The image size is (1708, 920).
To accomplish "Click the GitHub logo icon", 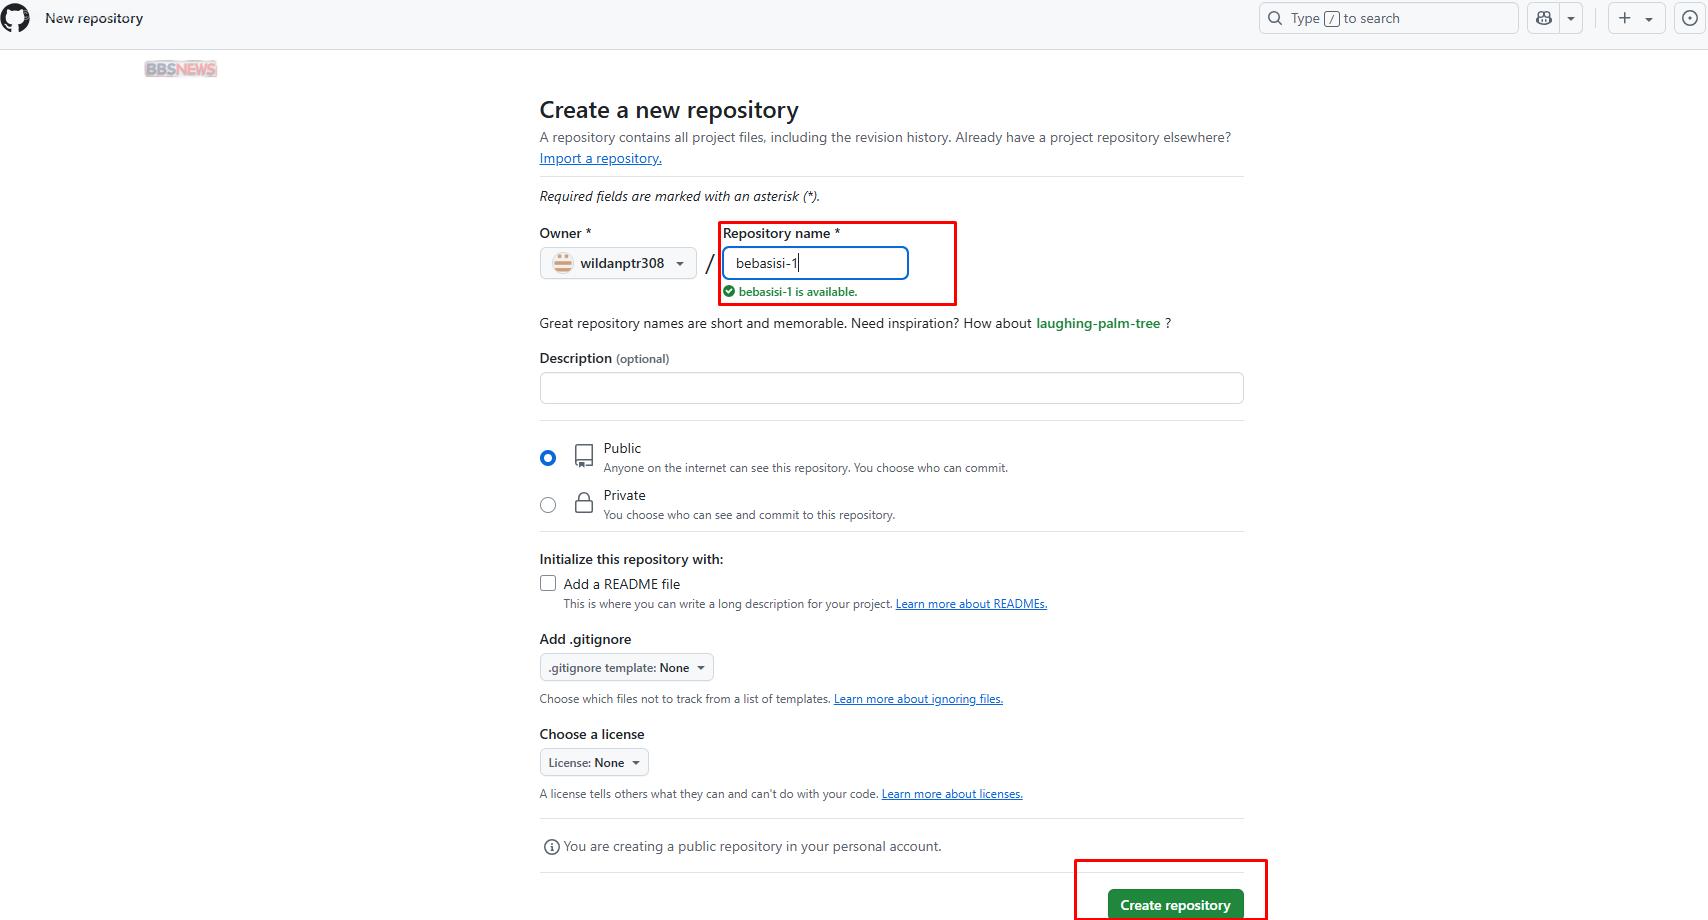I will click(16, 18).
